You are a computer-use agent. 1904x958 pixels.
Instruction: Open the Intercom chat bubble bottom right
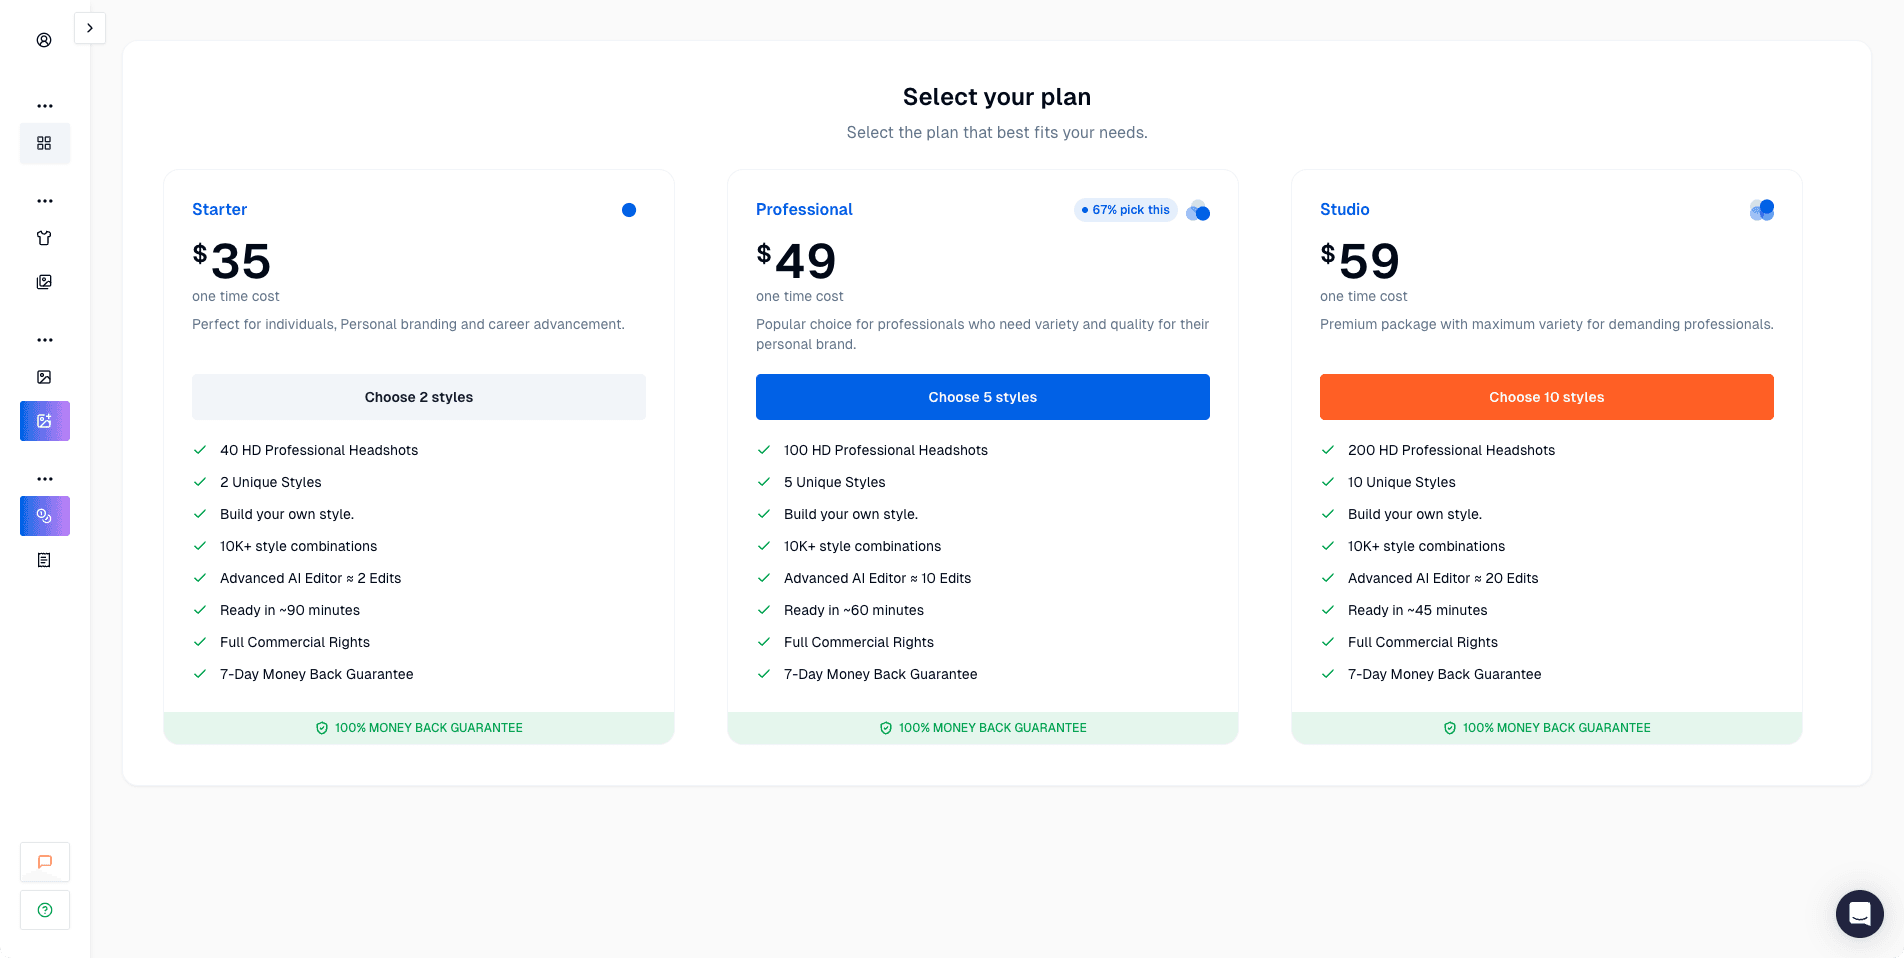click(x=1859, y=913)
